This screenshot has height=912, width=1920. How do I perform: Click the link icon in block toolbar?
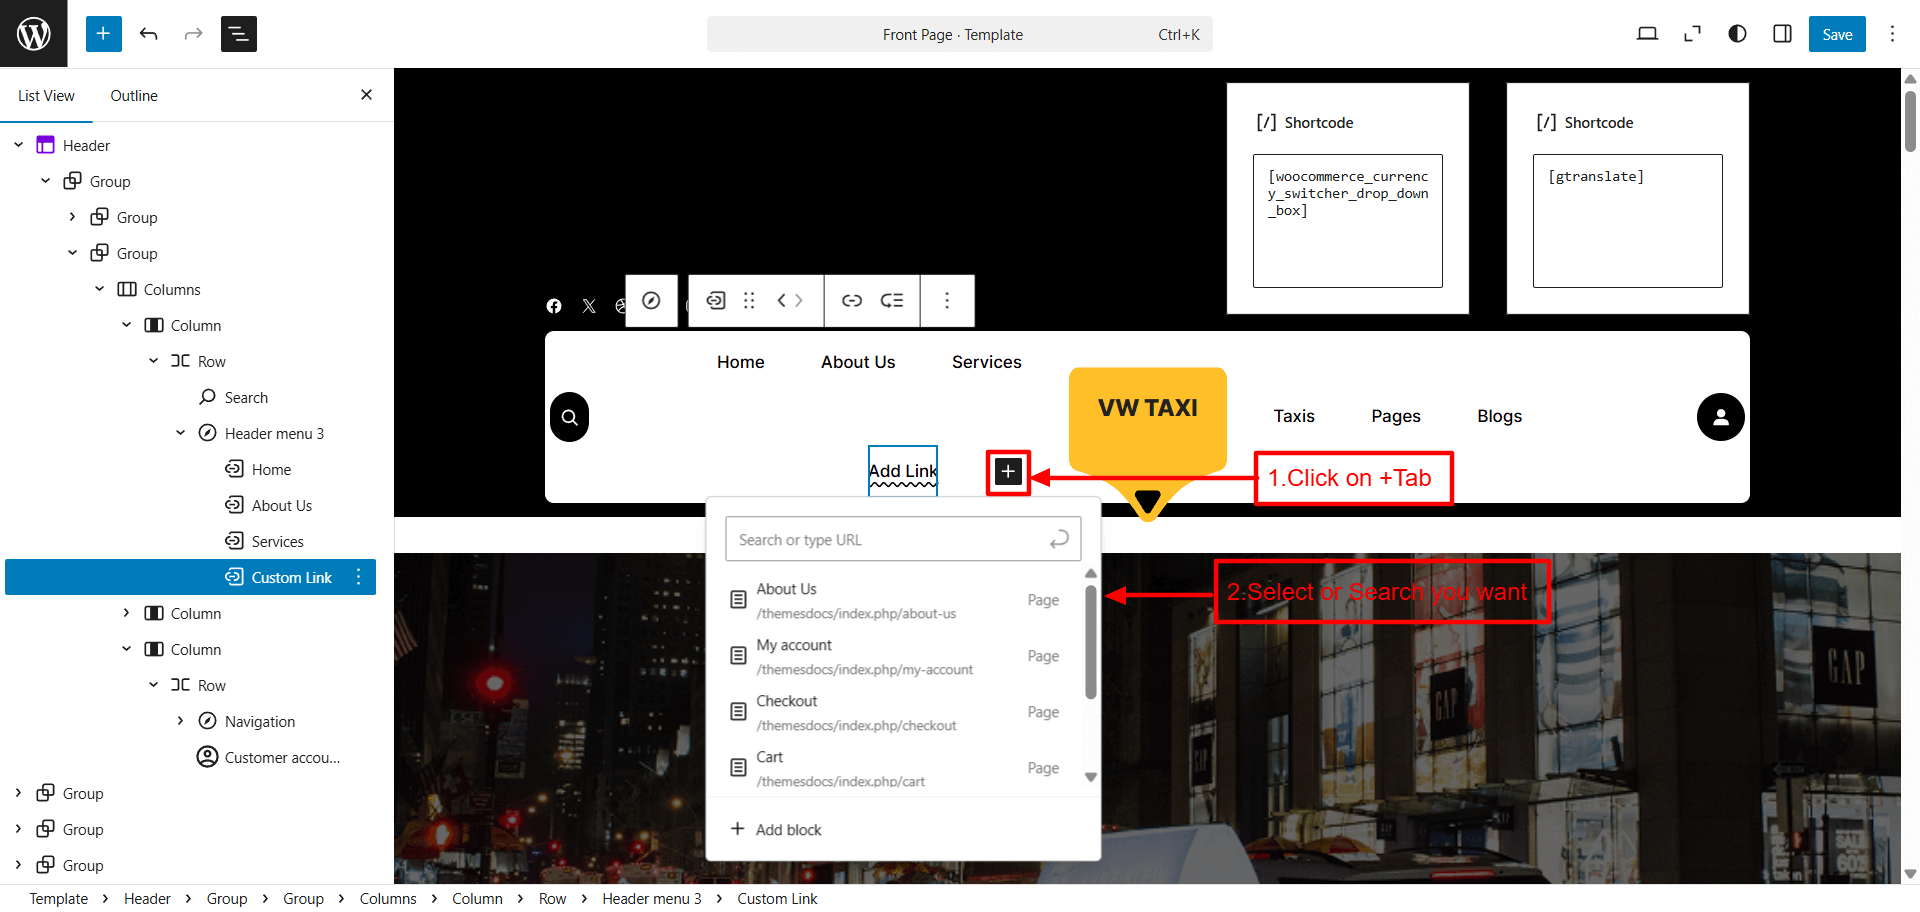(x=851, y=301)
